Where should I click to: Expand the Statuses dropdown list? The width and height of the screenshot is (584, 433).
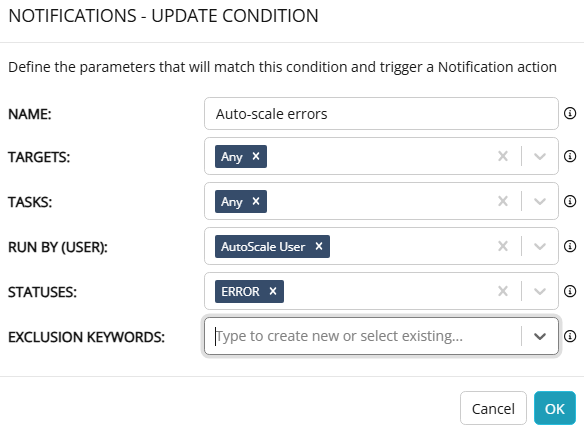pyautogui.click(x=540, y=291)
